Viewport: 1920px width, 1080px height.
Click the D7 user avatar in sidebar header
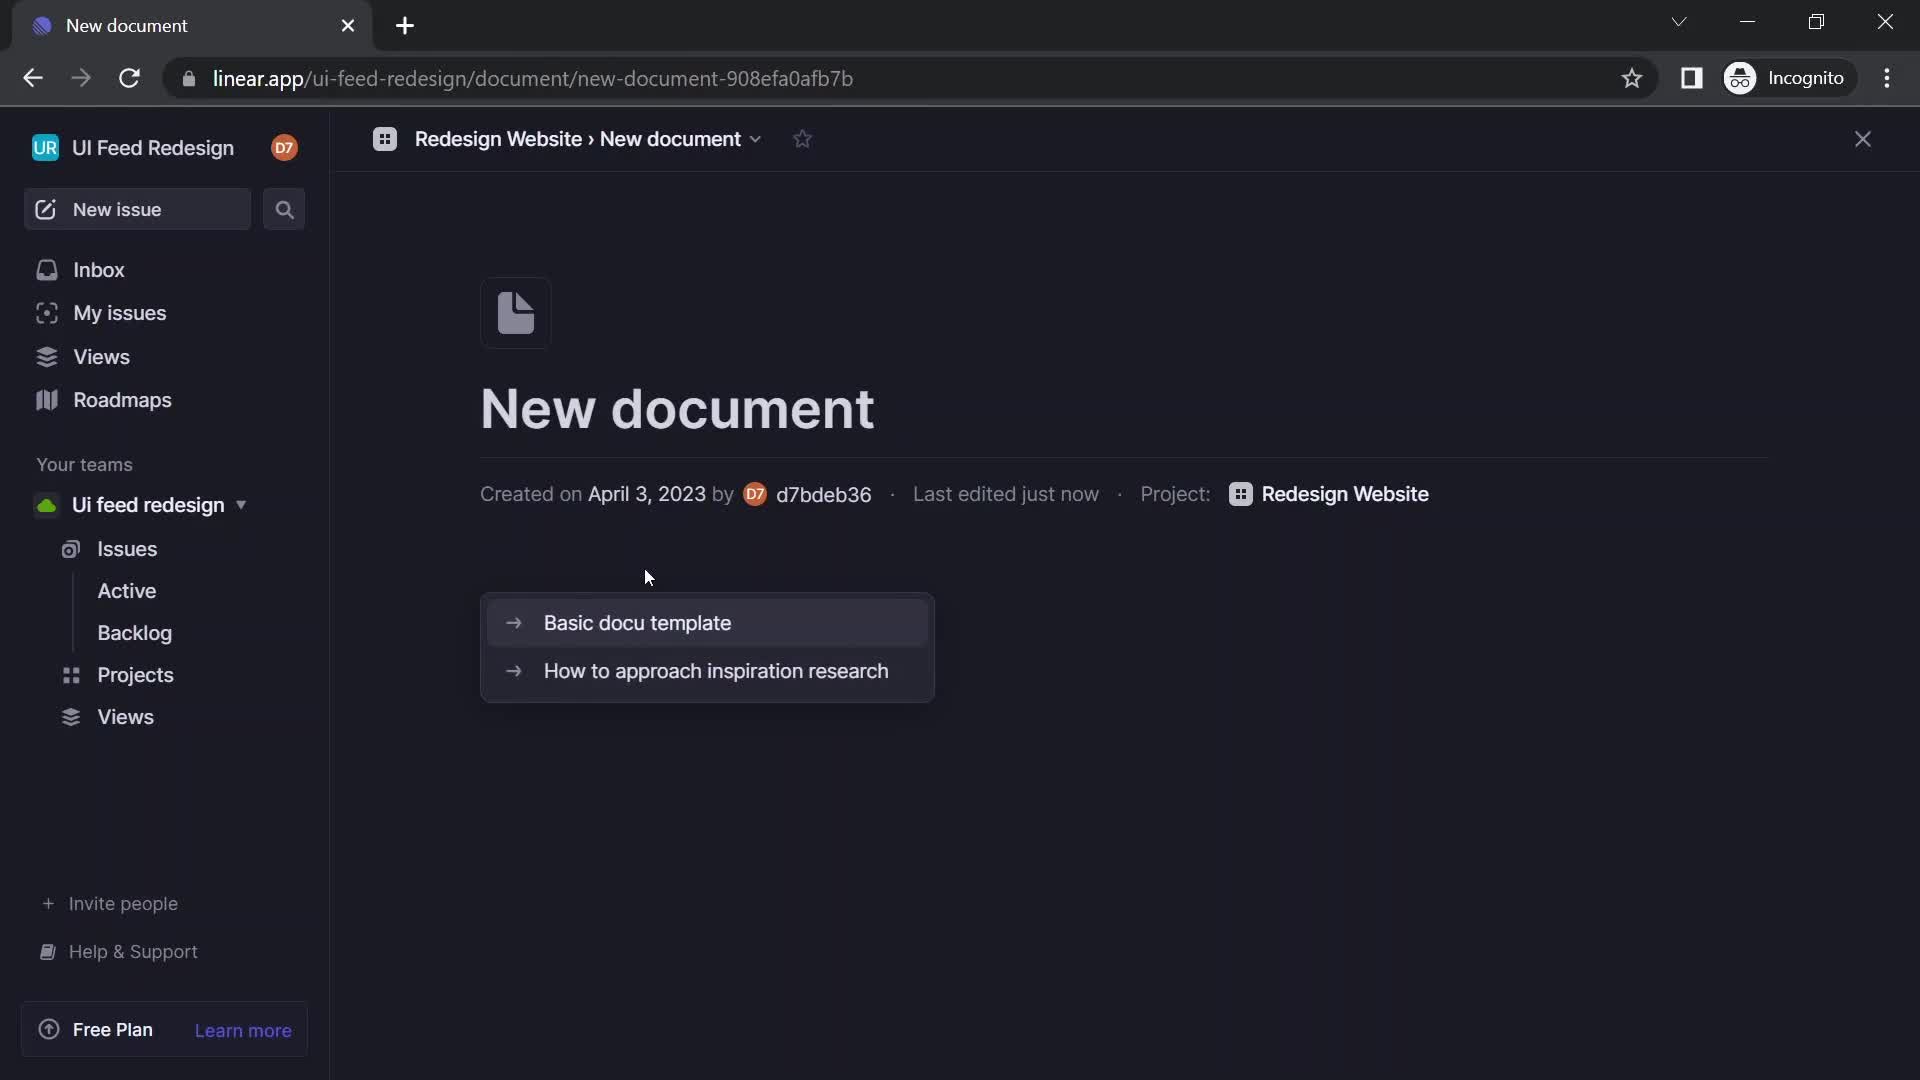pos(284,148)
